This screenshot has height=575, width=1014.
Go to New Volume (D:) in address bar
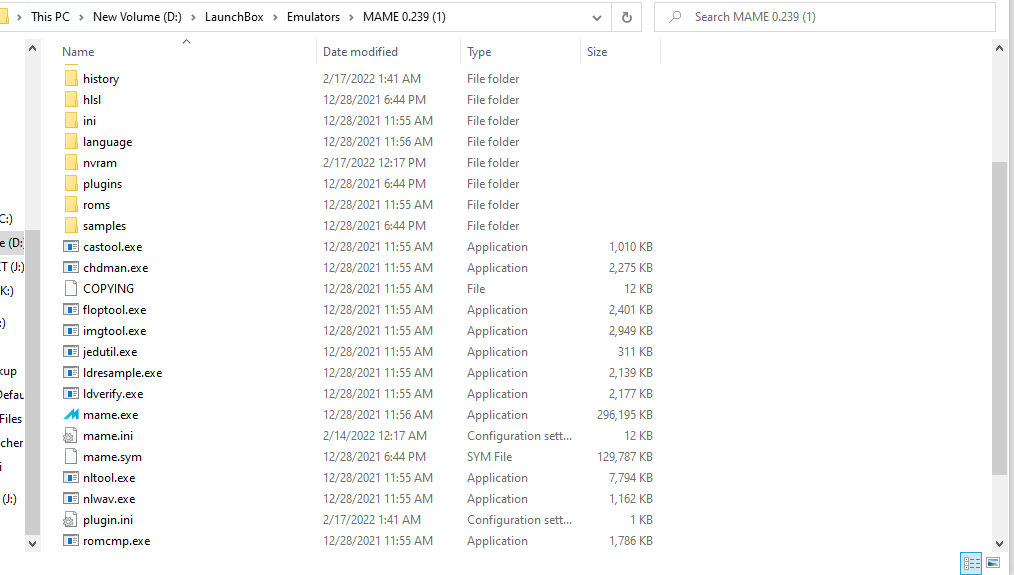coord(137,17)
